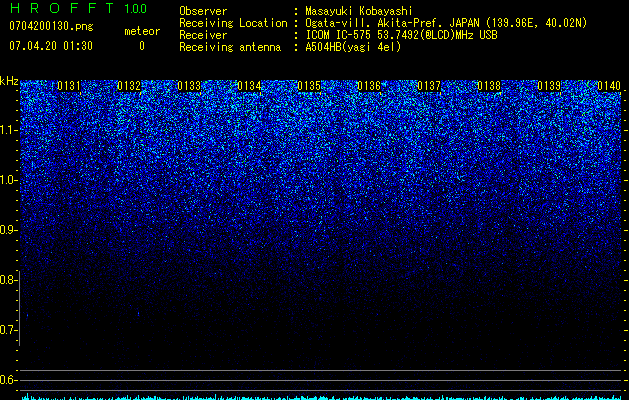This screenshot has width=629, height=400.
Task: Click the 1.1 frequency axis label
Action: [8, 130]
